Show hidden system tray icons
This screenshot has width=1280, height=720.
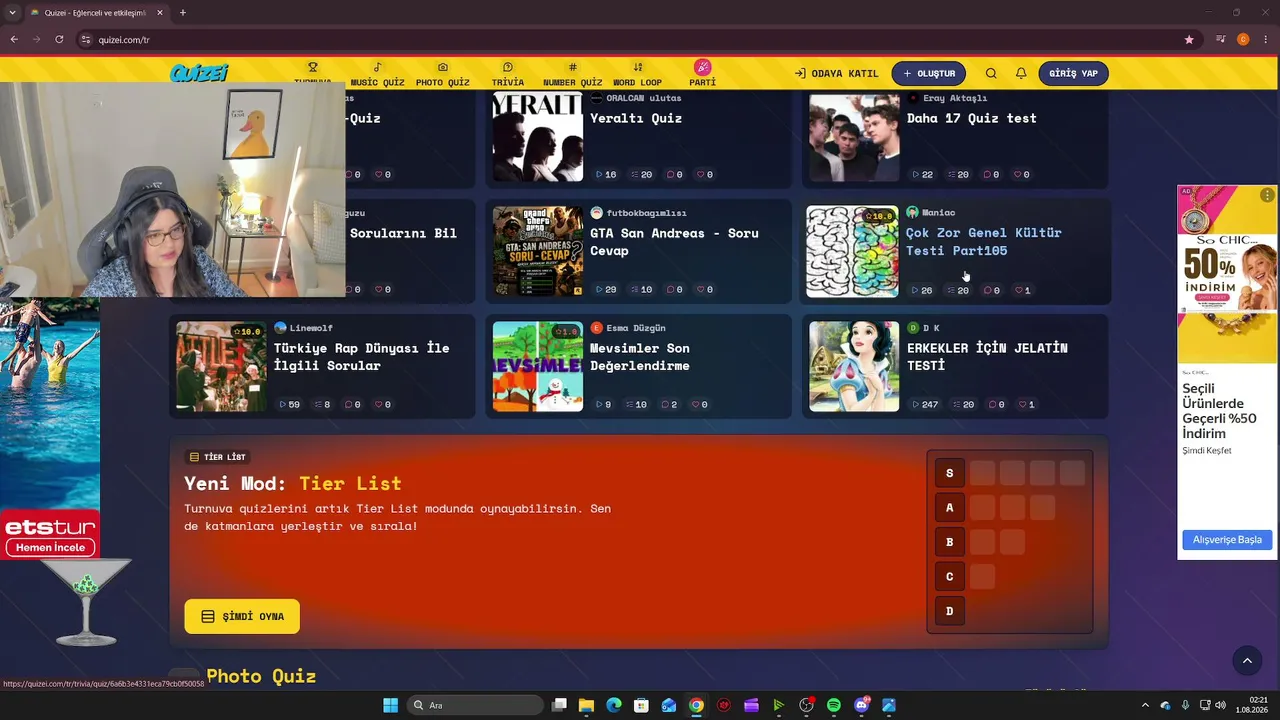(x=1145, y=705)
